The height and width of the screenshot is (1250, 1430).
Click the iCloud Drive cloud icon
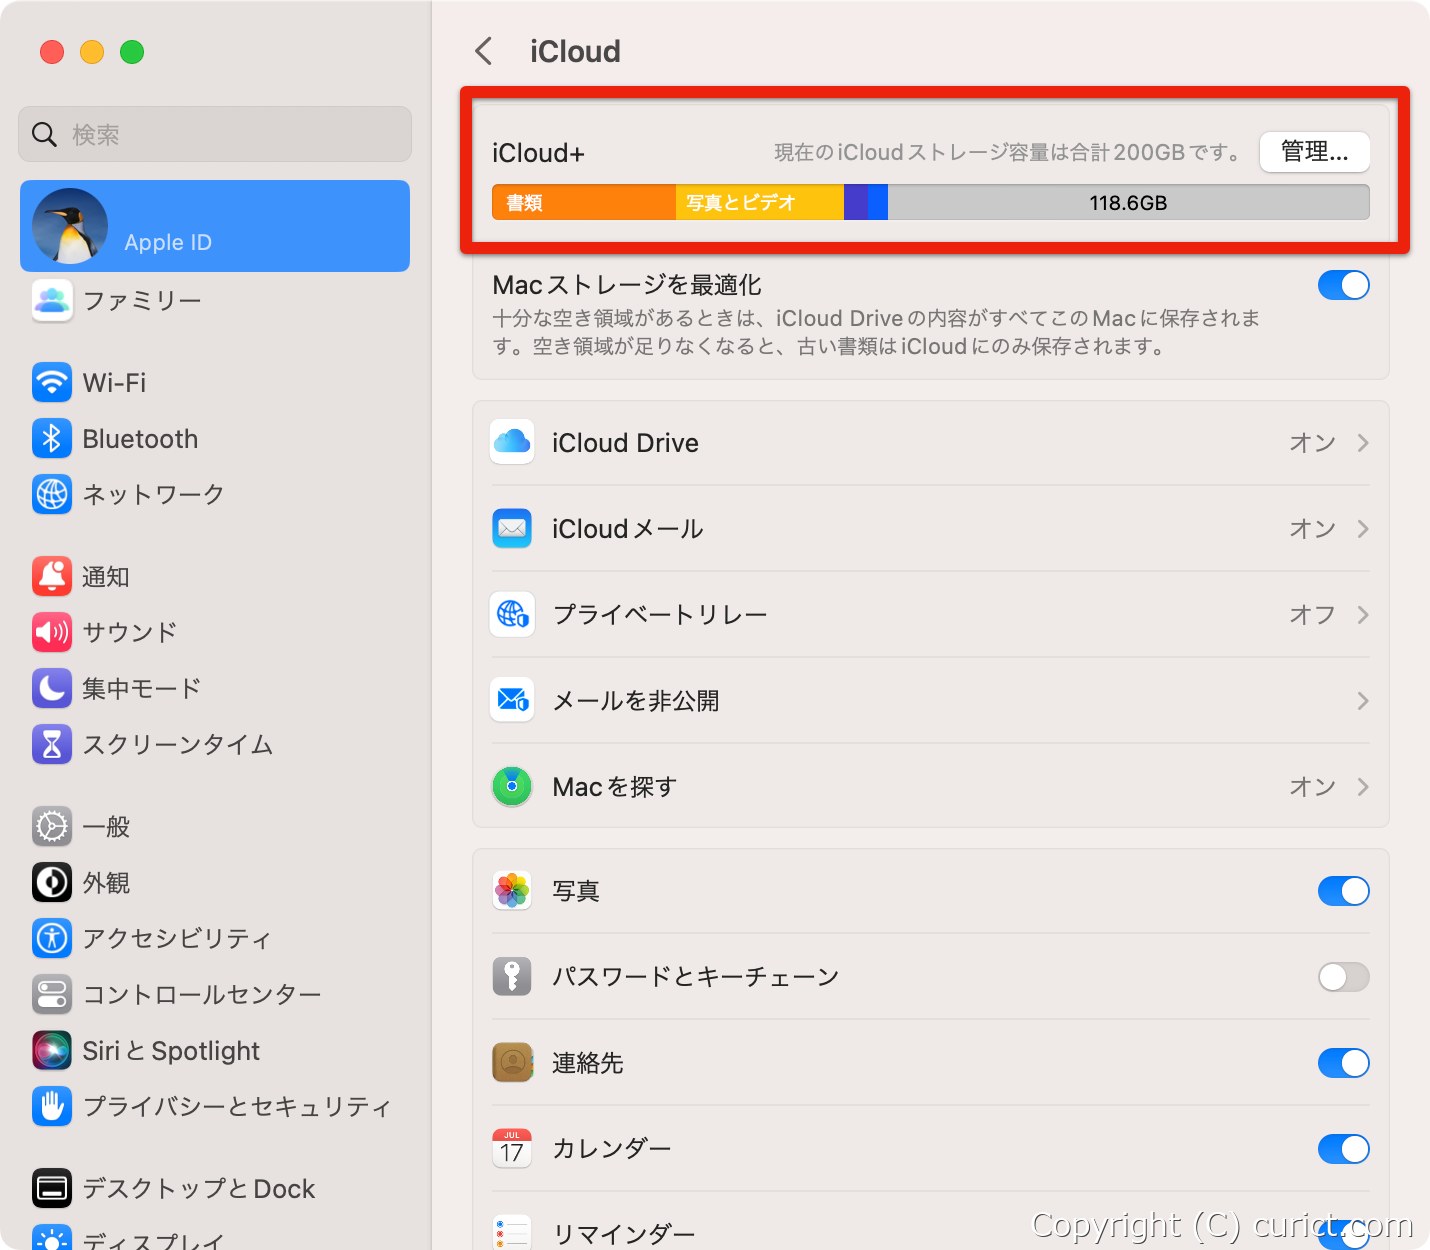pos(512,442)
